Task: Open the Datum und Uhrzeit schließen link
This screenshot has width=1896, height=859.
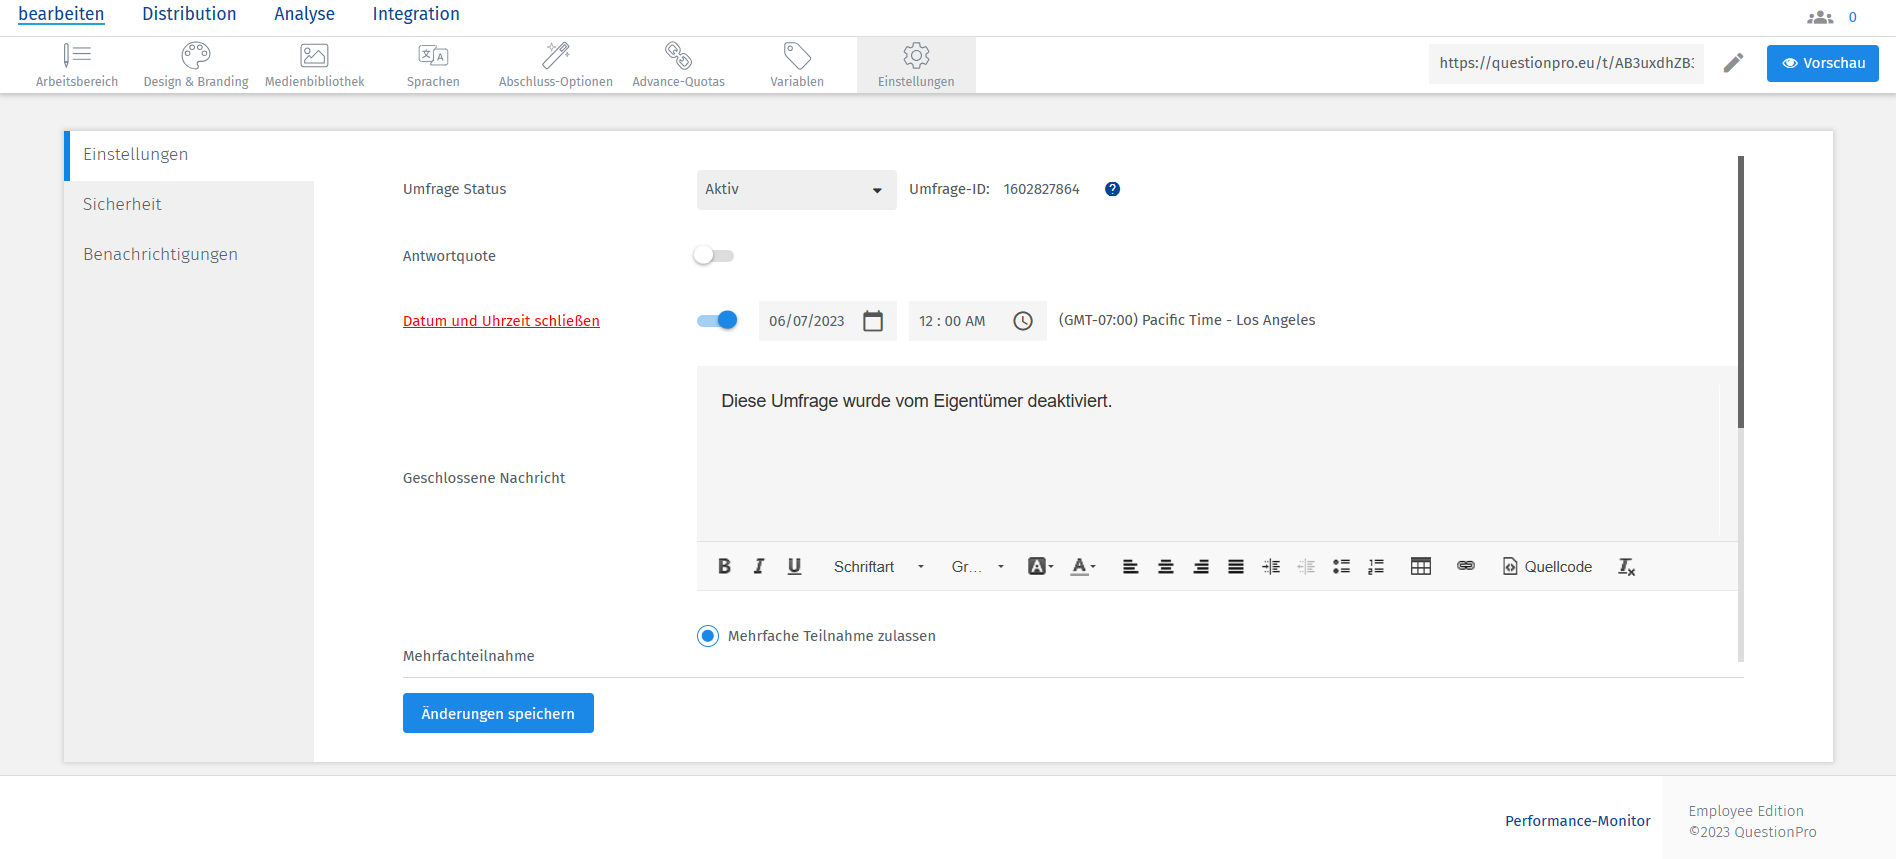Action: (501, 321)
